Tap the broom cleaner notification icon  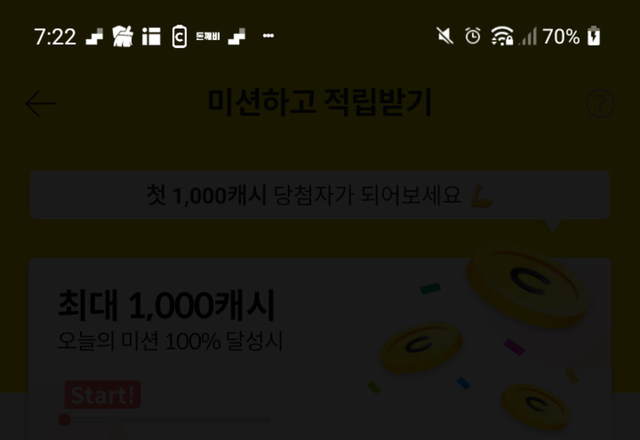click(122, 36)
